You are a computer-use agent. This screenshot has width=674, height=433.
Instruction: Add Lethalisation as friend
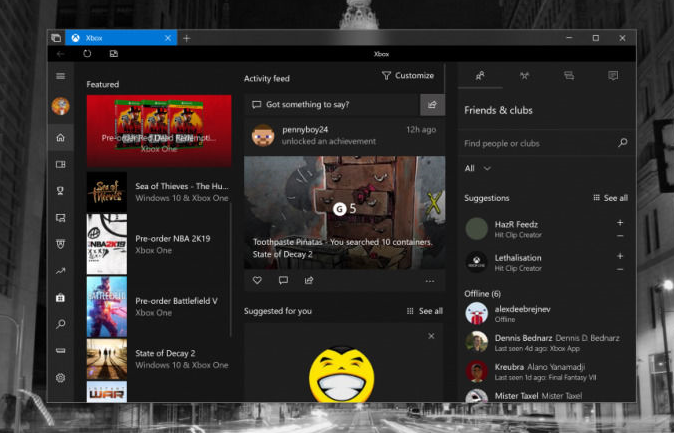point(620,256)
